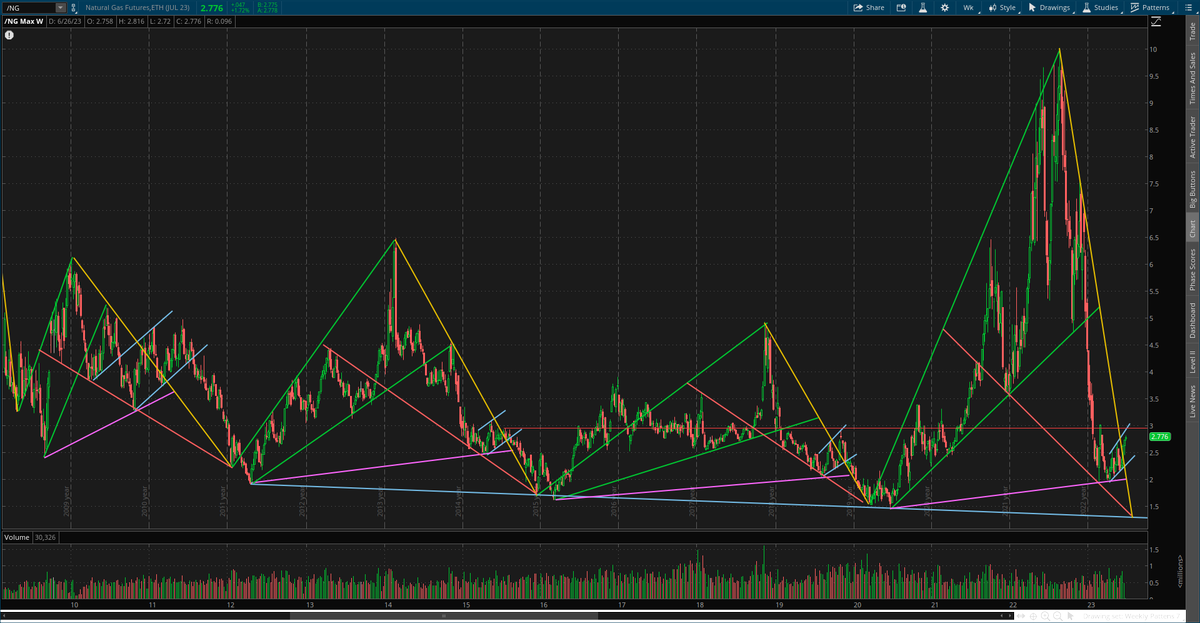The width and height of the screenshot is (1200, 623).
Task: Click the date readout D: 6/26/23
Action: click(x=65, y=22)
